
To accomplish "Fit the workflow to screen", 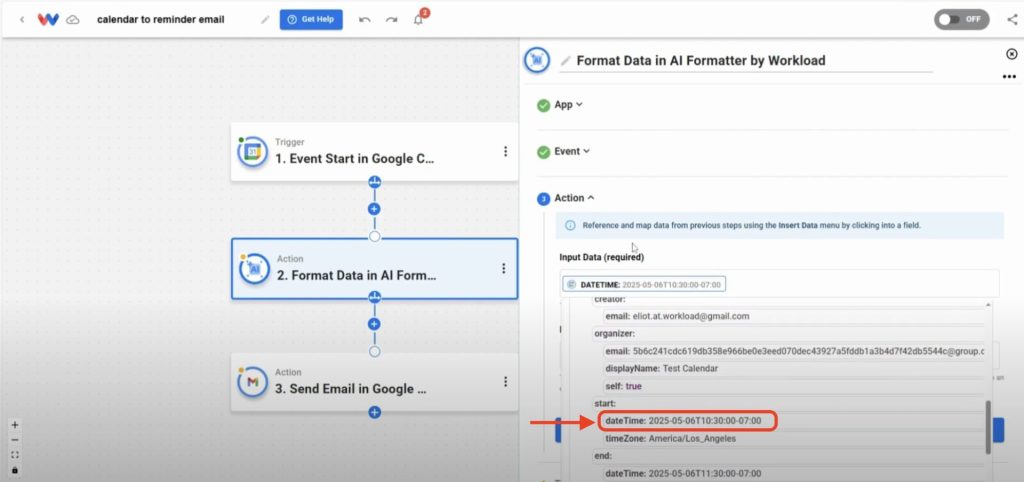I will (x=15, y=455).
